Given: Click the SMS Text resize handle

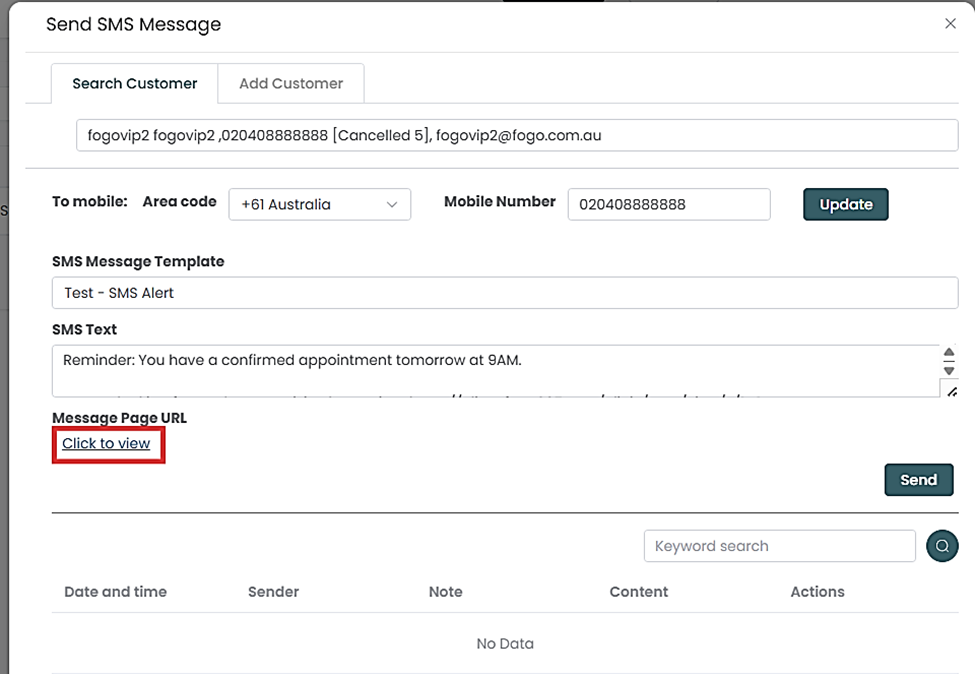Looking at the screenshot, I should 951,391.
